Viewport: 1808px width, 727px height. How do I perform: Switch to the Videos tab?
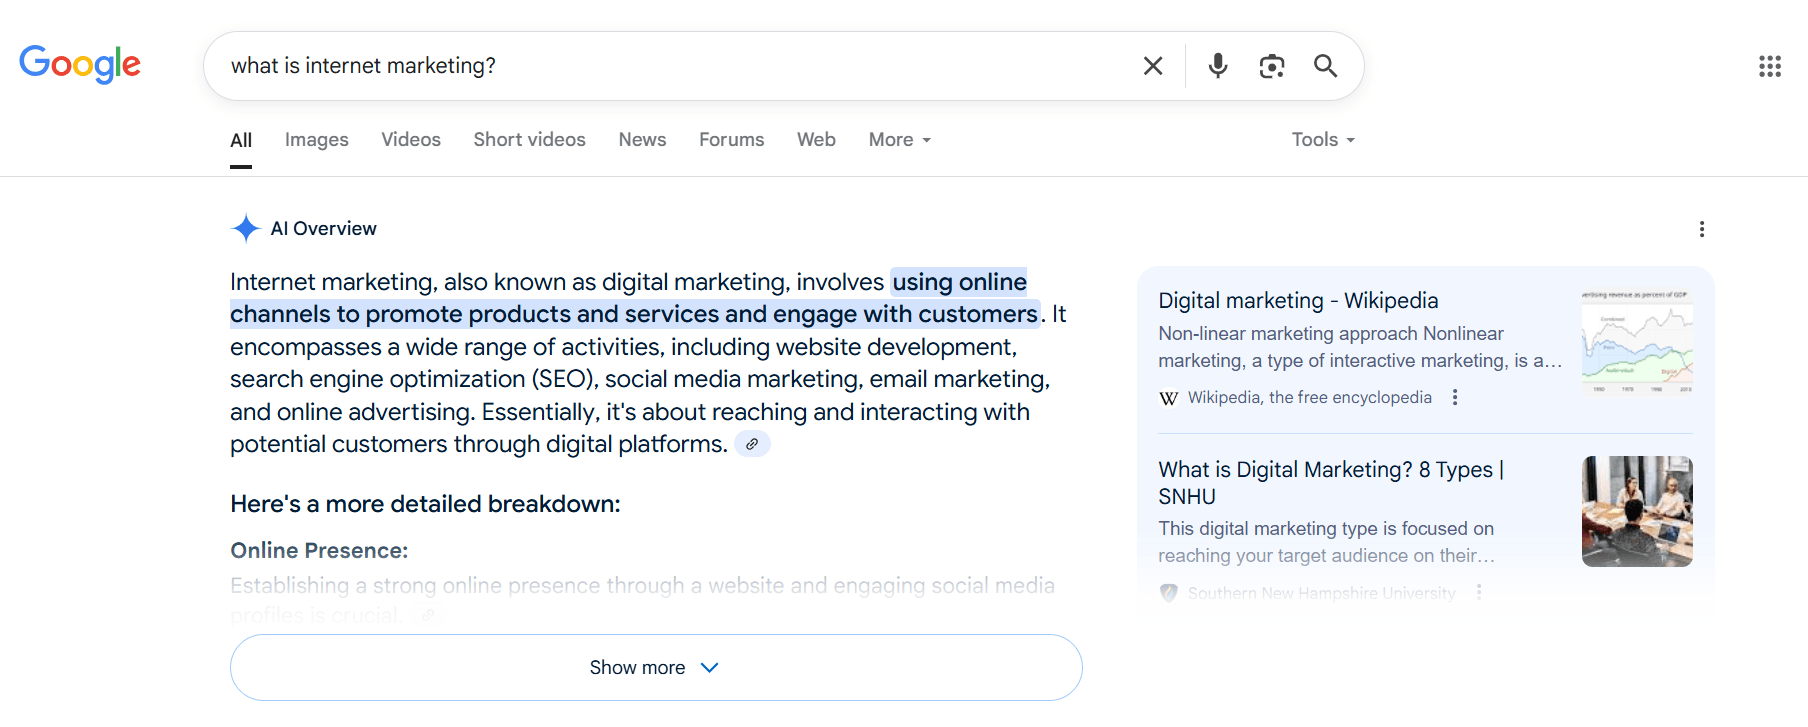click(x=411, y=140)
